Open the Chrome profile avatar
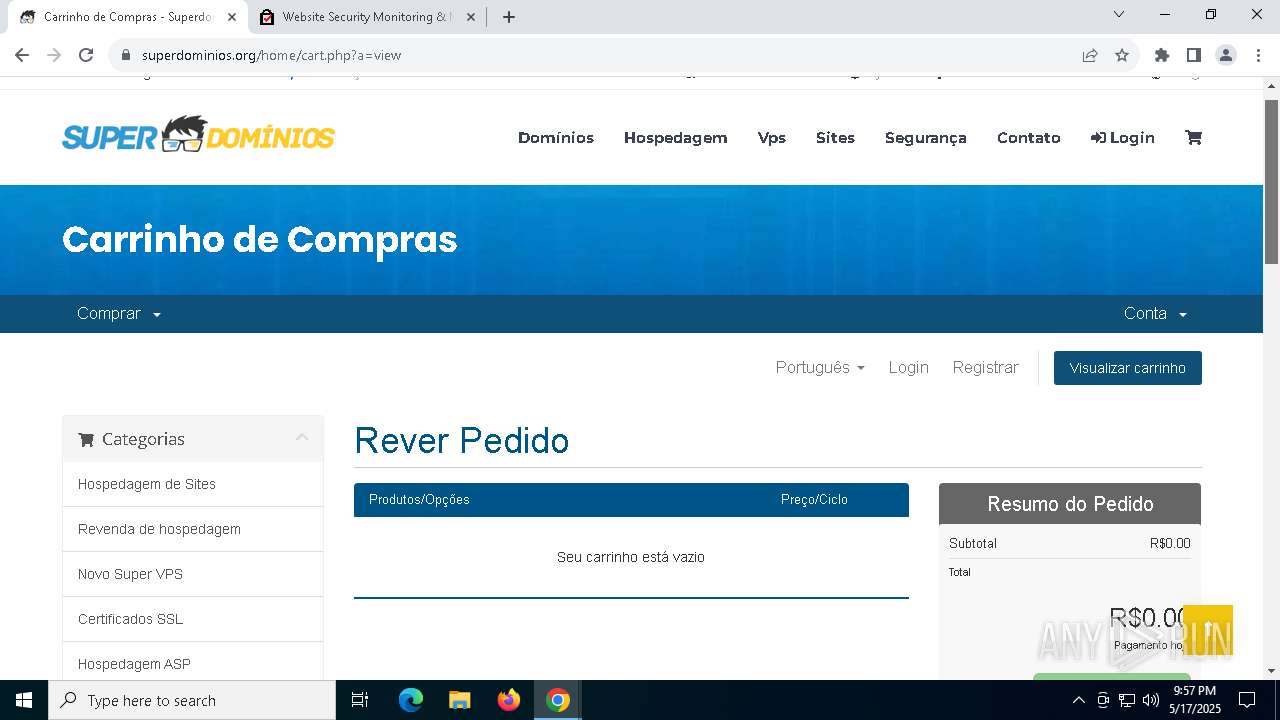Image resolution: width=1280 pixels, height=720 pixels. click(x=1226, y=55)
